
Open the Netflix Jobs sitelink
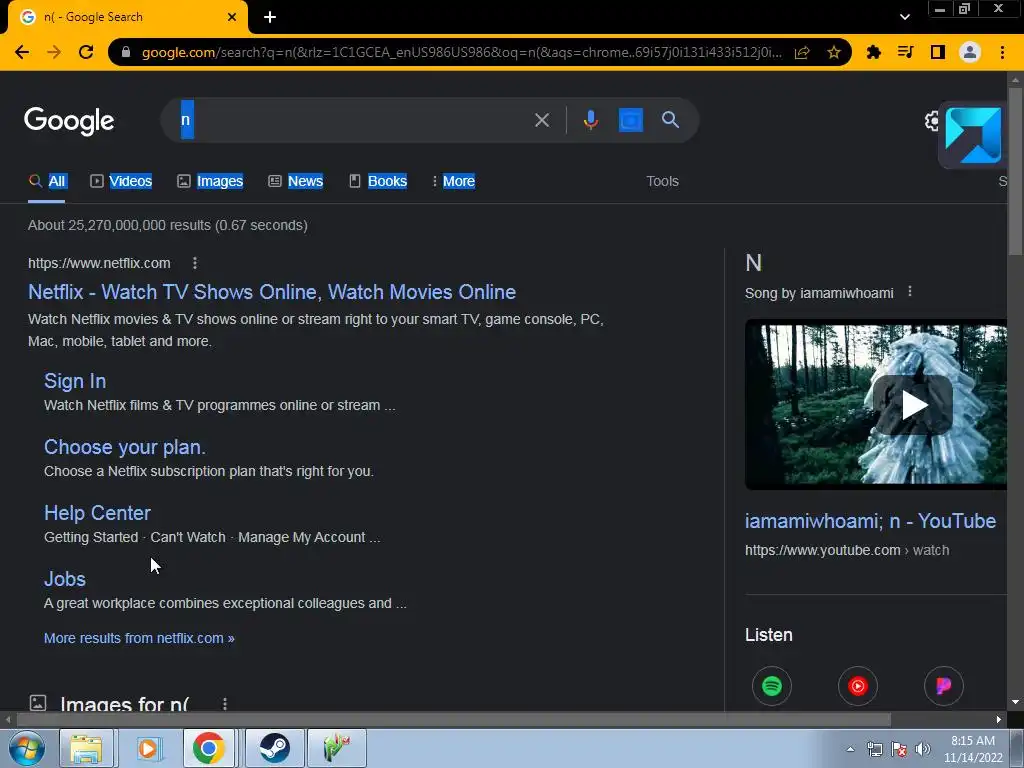tap(65, 579)
